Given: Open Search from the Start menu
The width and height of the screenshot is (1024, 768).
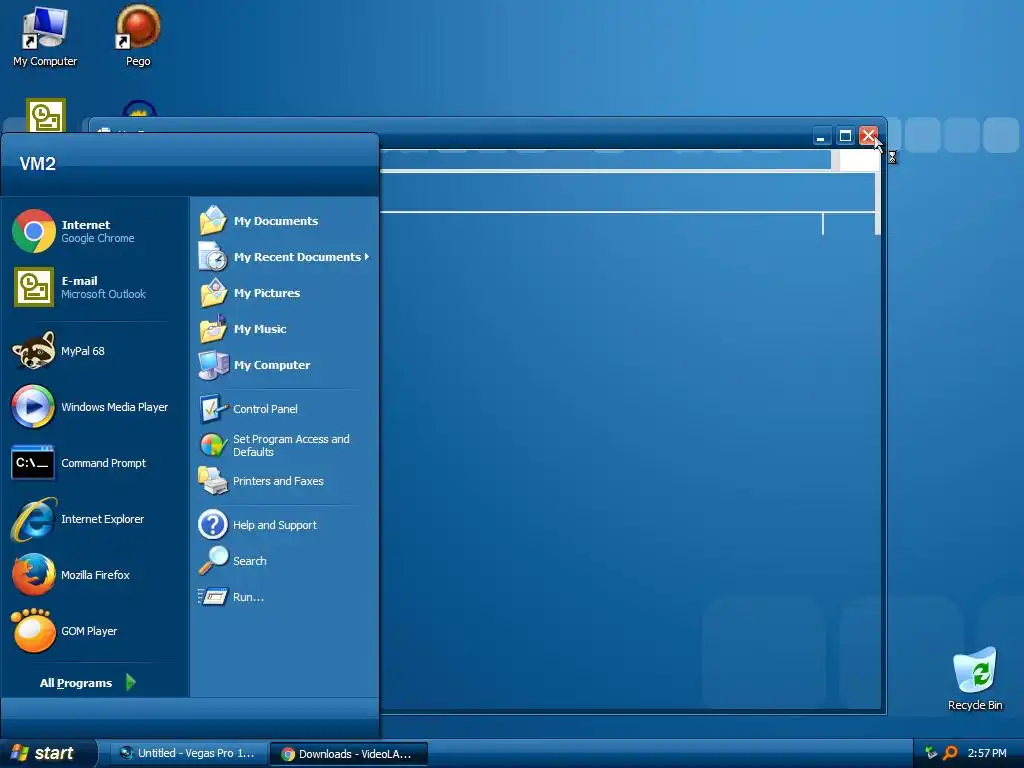Looking at the screenshot, I should (x=284, y=560).
